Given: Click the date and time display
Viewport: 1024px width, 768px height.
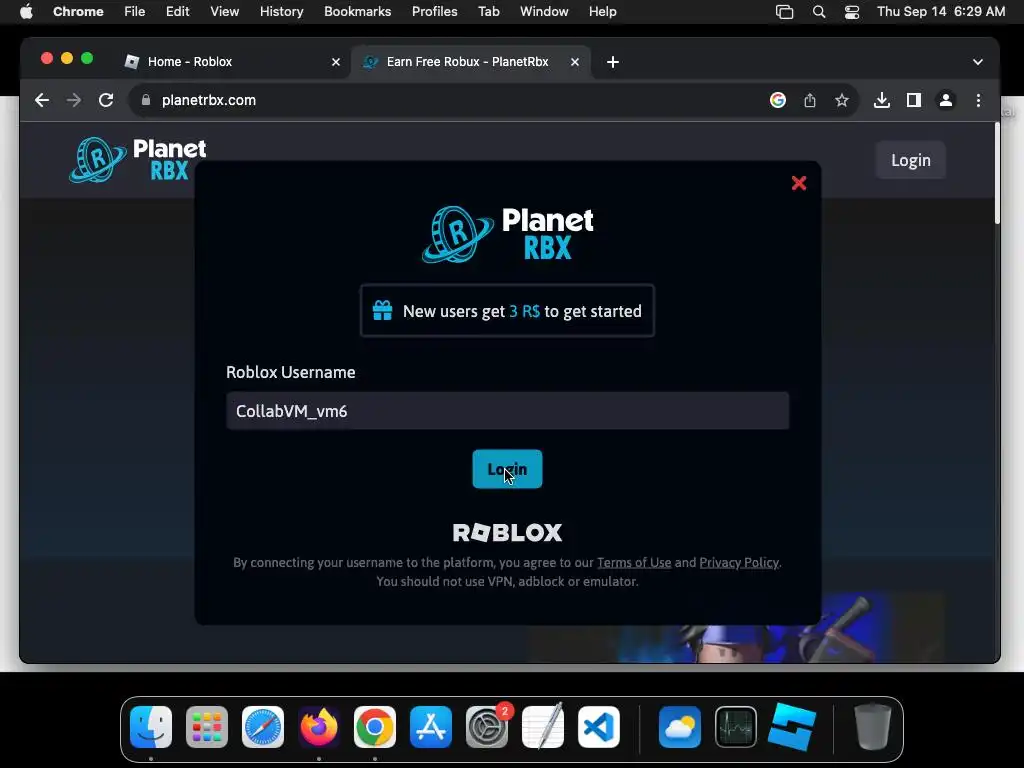Looking at the screenshot, I should click(941, 12).
